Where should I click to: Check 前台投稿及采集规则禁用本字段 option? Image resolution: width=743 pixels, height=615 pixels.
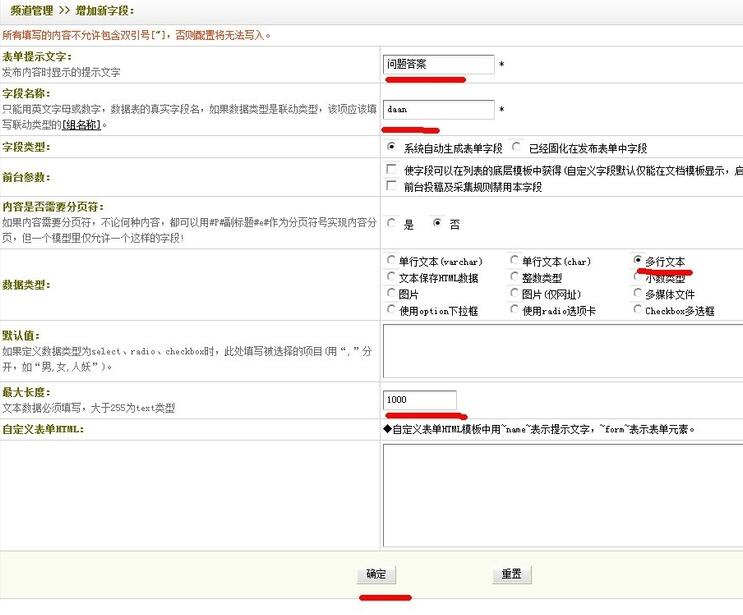click(x=391, y=186)
